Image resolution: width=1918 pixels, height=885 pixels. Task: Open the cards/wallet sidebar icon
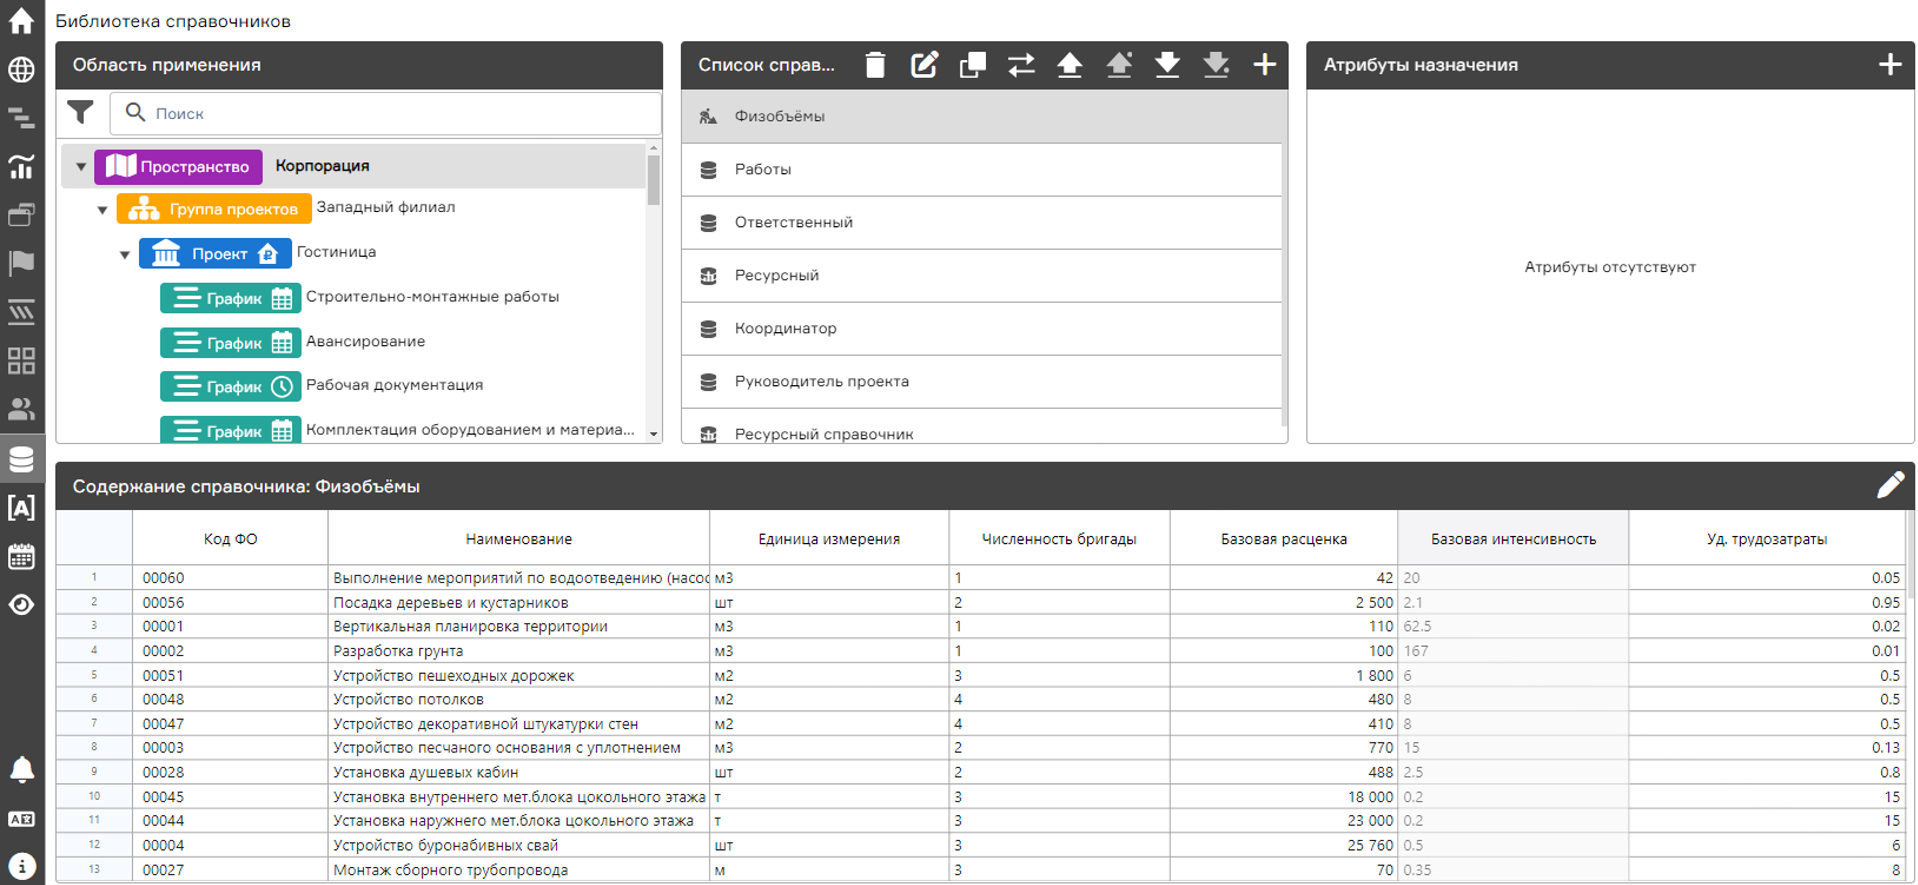21,214
